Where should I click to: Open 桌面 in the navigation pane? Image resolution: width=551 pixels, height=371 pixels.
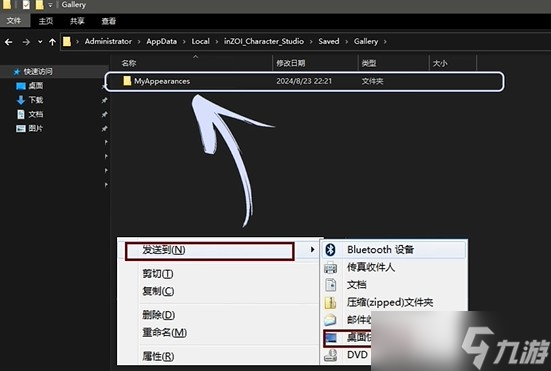36,86
